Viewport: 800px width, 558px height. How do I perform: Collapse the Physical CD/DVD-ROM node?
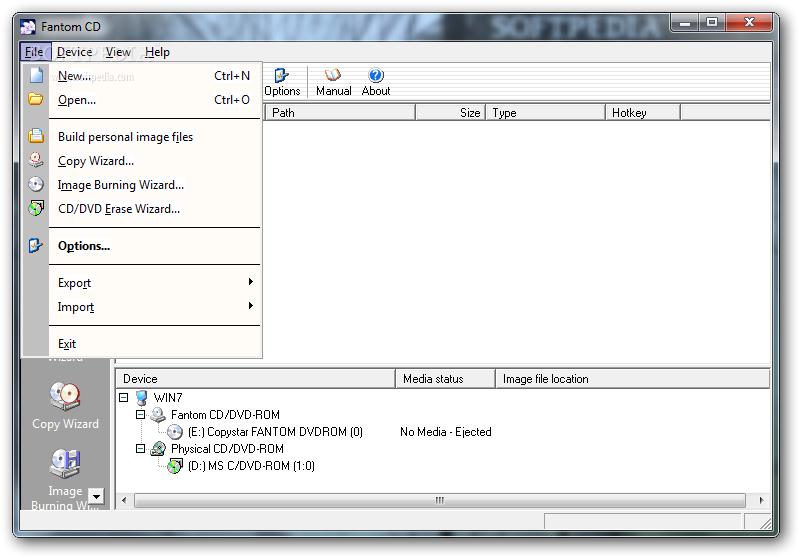pos(140,449)
